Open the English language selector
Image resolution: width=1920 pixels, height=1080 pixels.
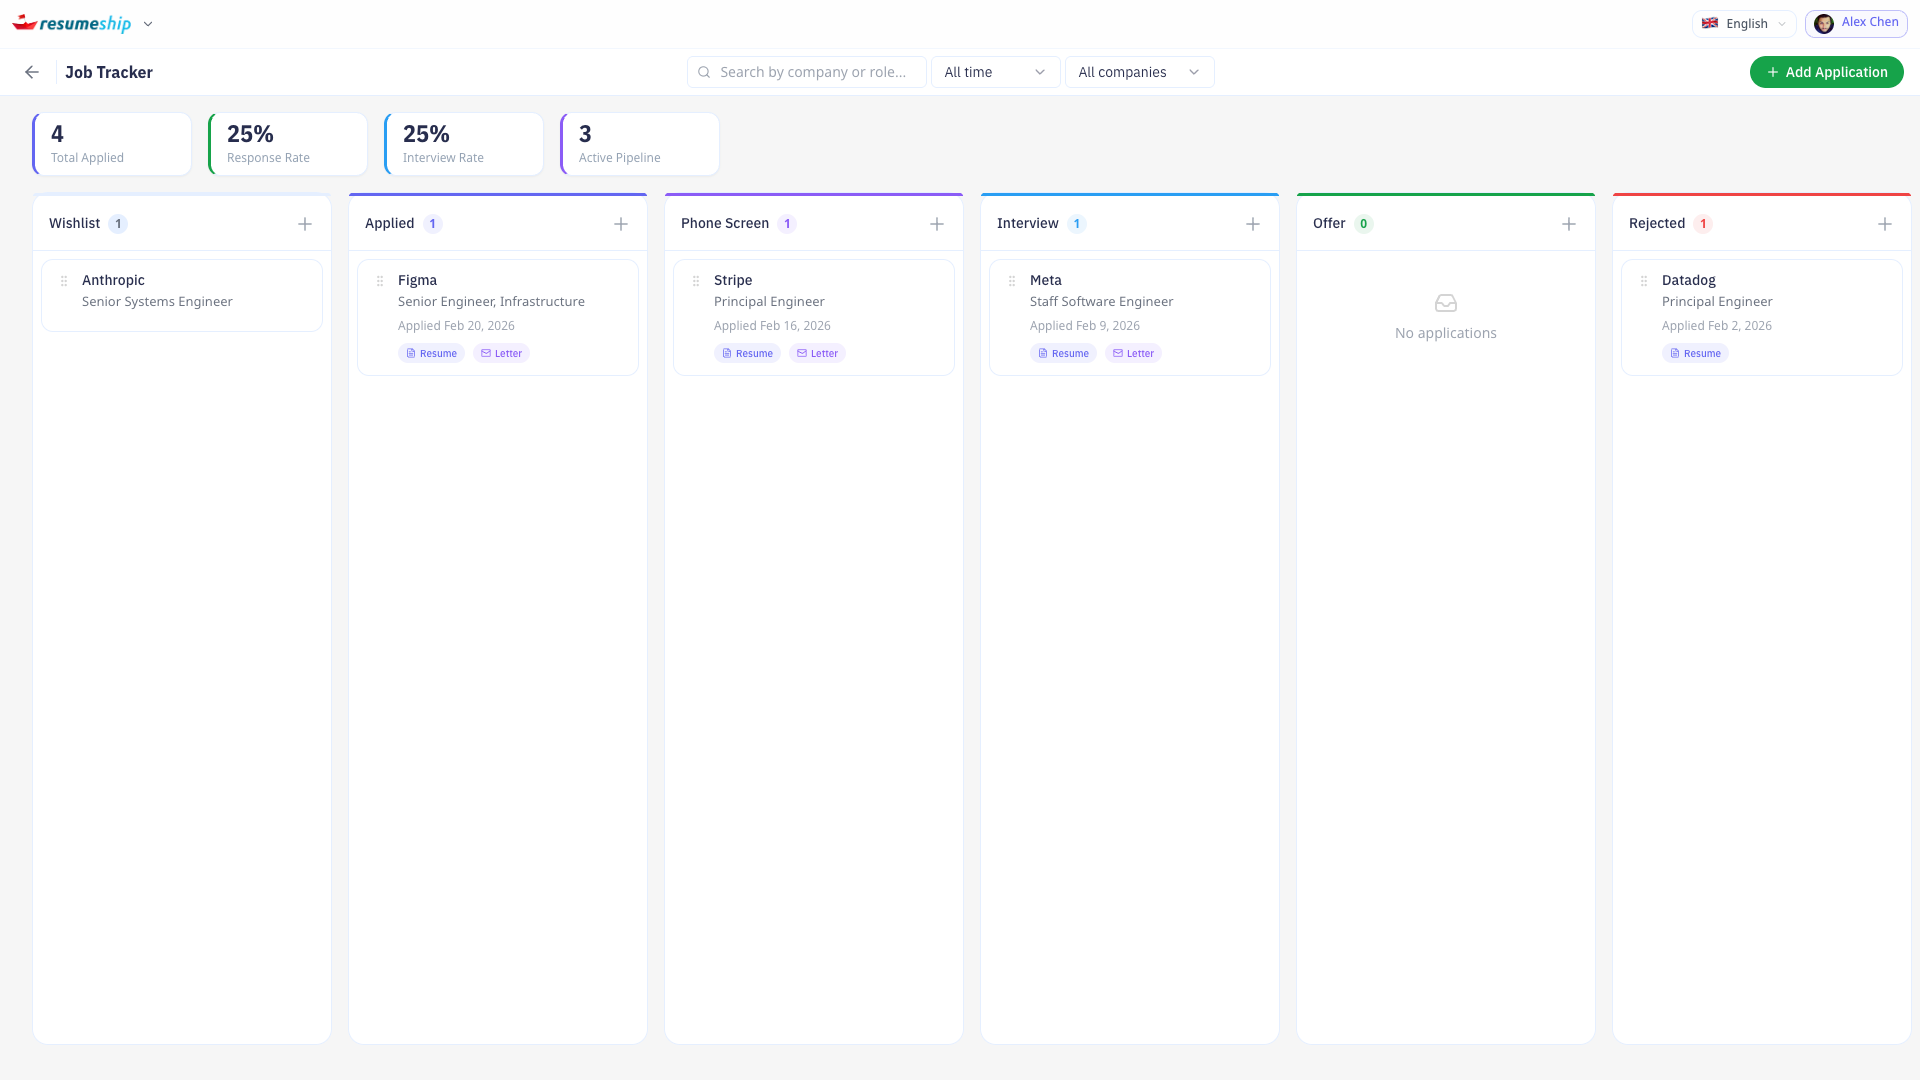[x=1744, y=24]
